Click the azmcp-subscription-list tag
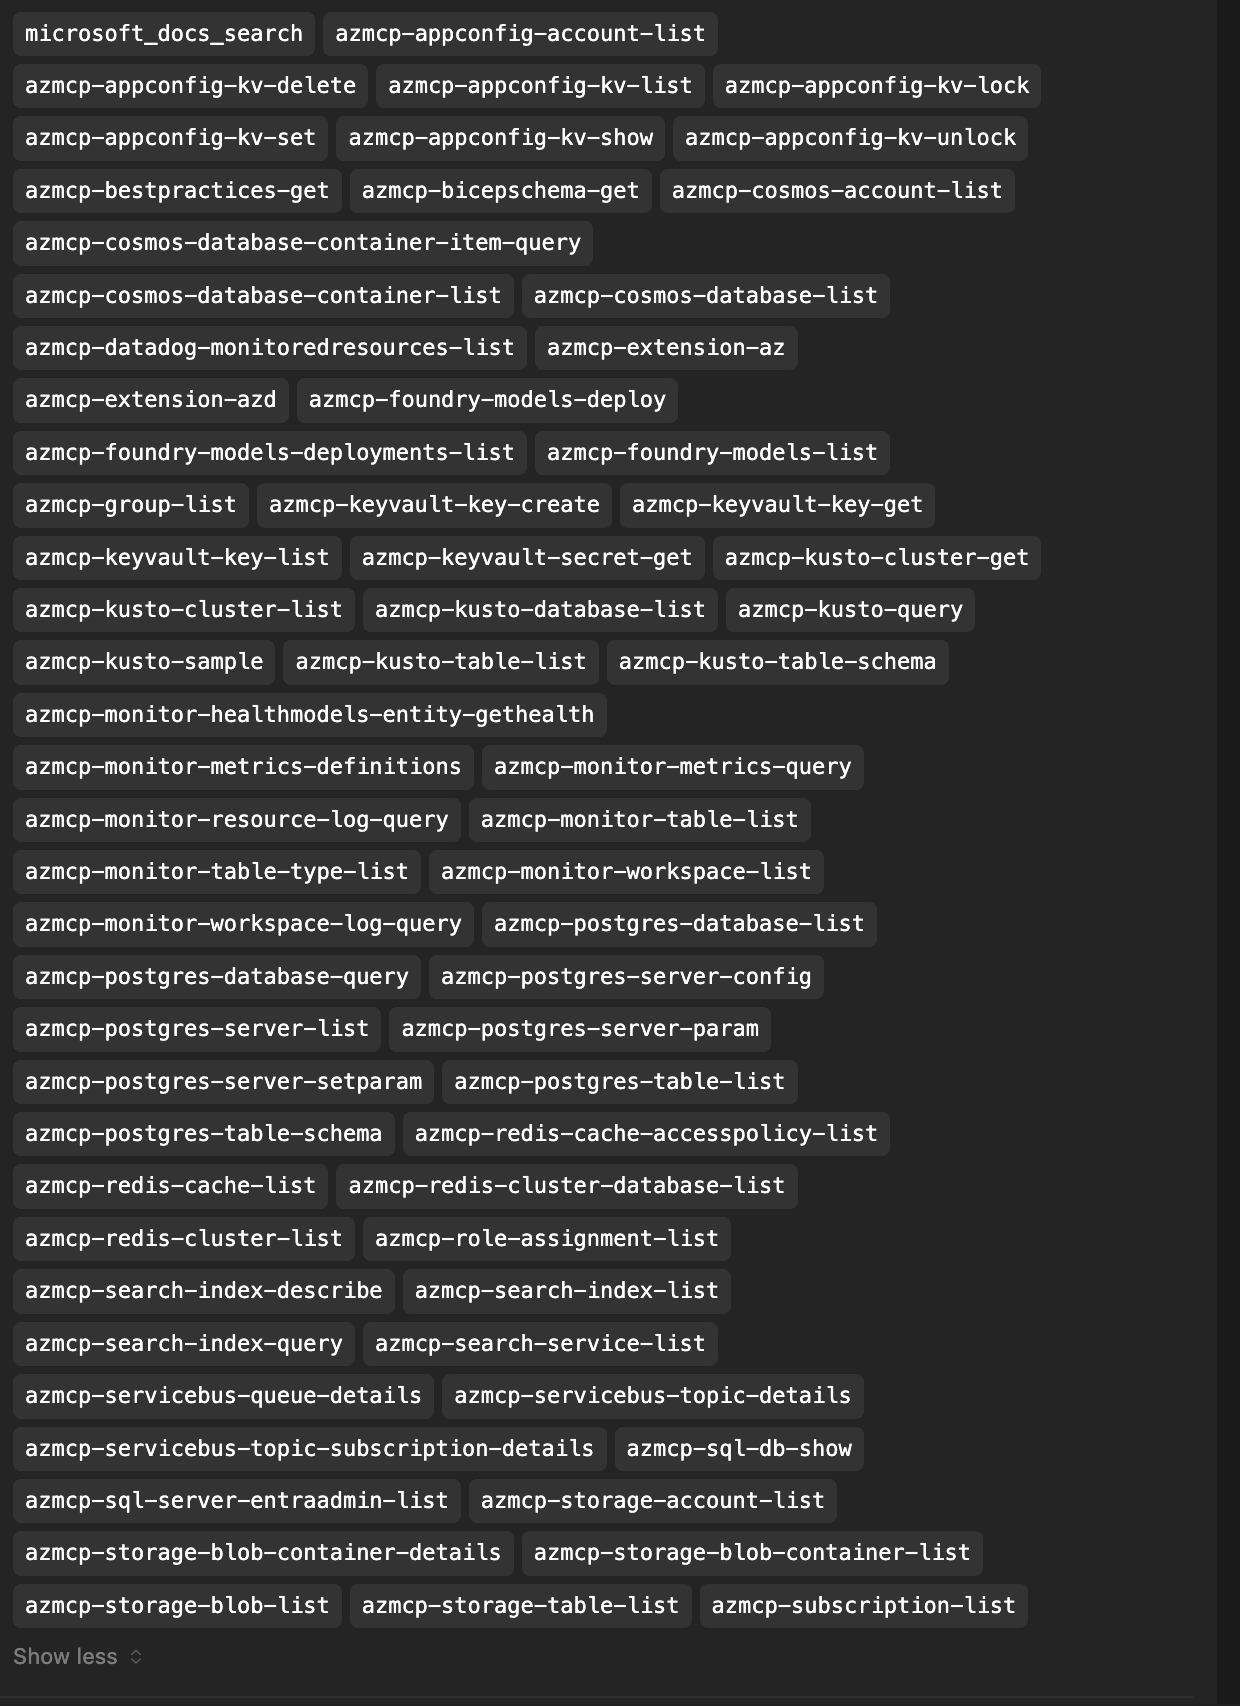Screen dimensions: 1240x1706 [863, 1605]
